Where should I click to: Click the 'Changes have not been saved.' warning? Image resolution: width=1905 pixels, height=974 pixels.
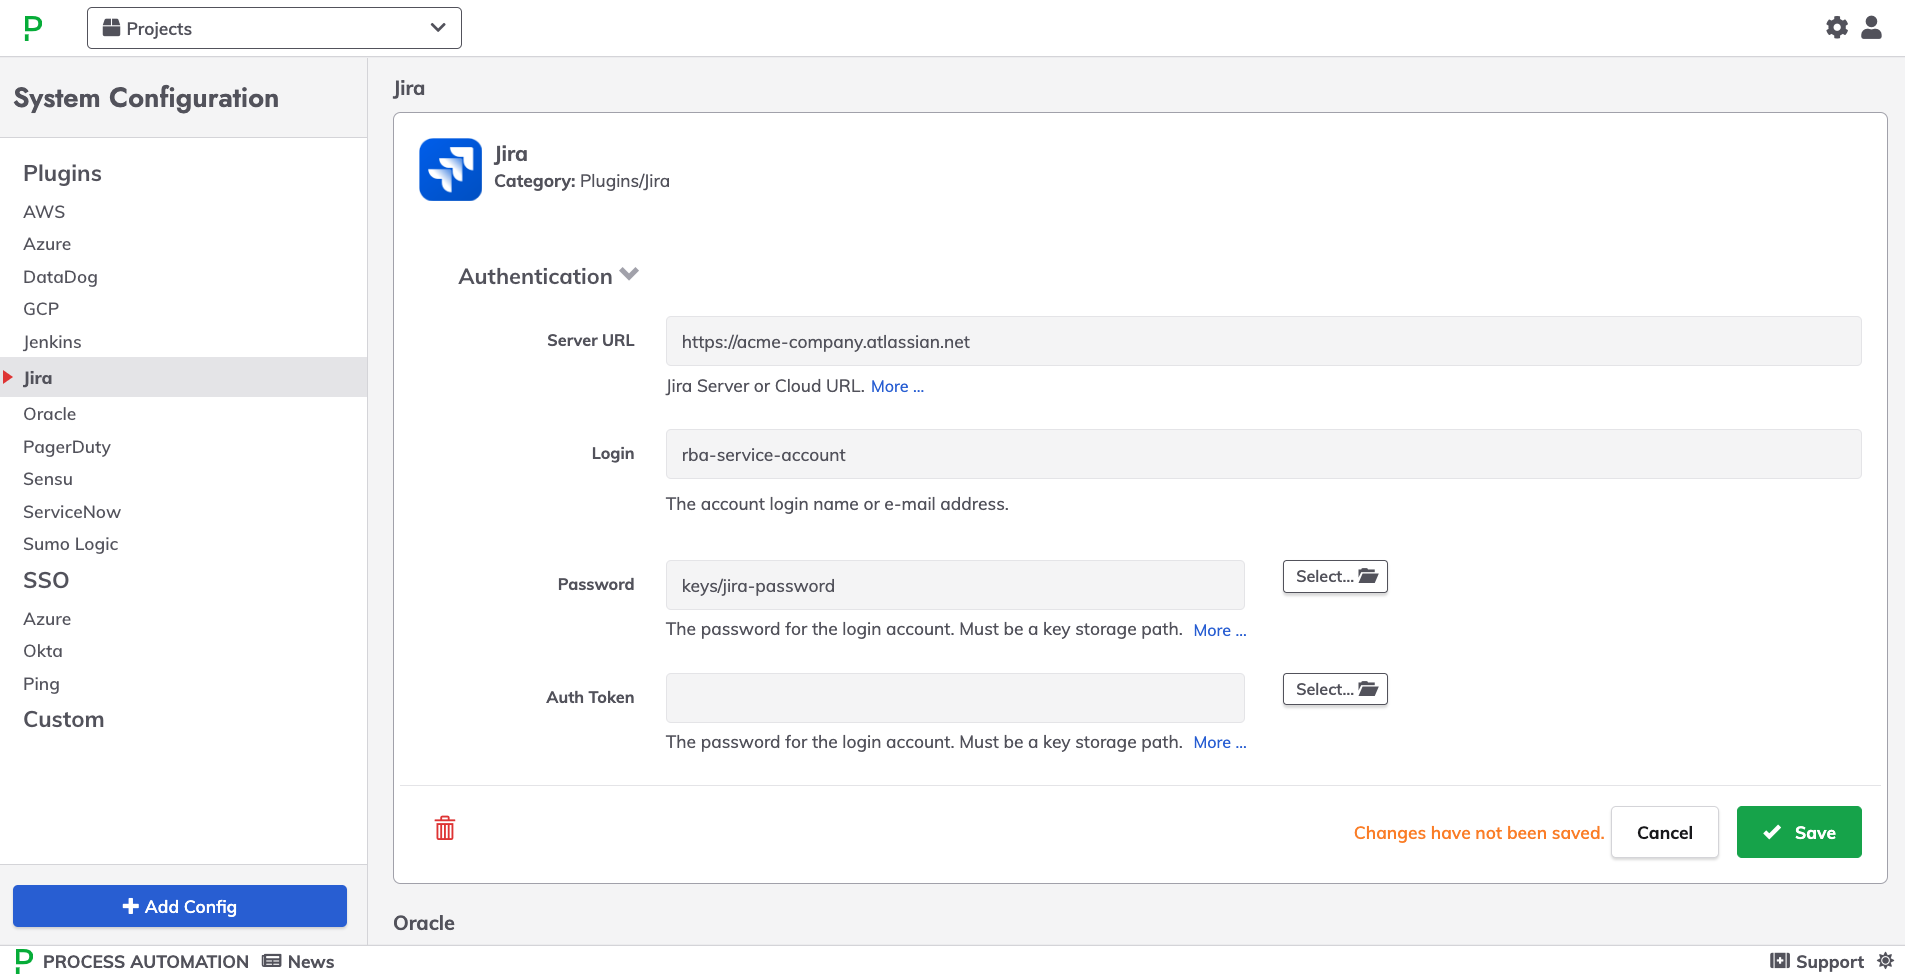pyautogui.click(x=1479, y=833)
